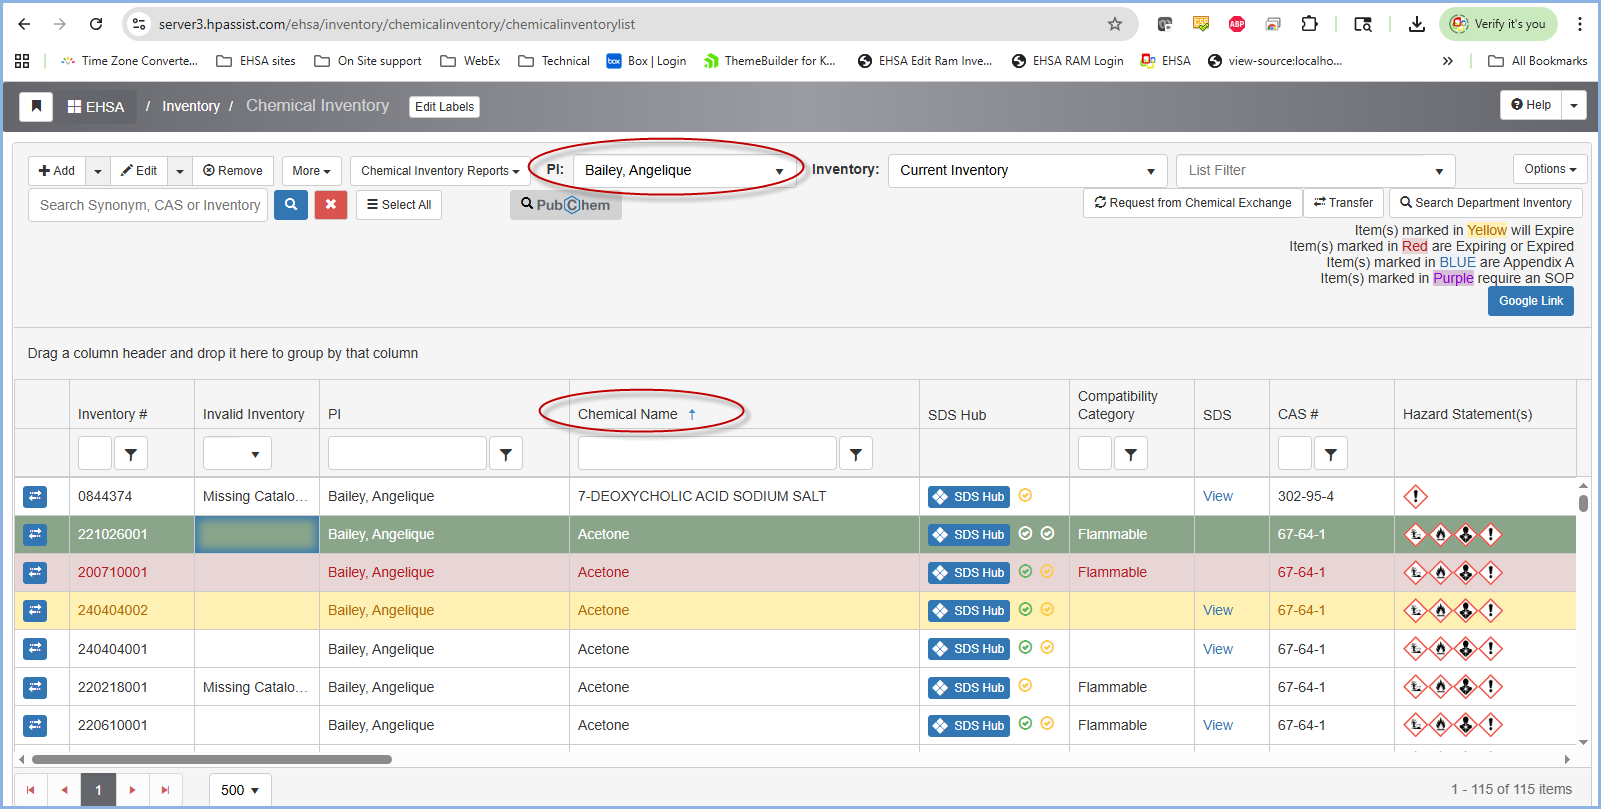The height and width of the screenshot is (809, 1601).
Task: Click the Google Link button
Action: pos(1530,301)
